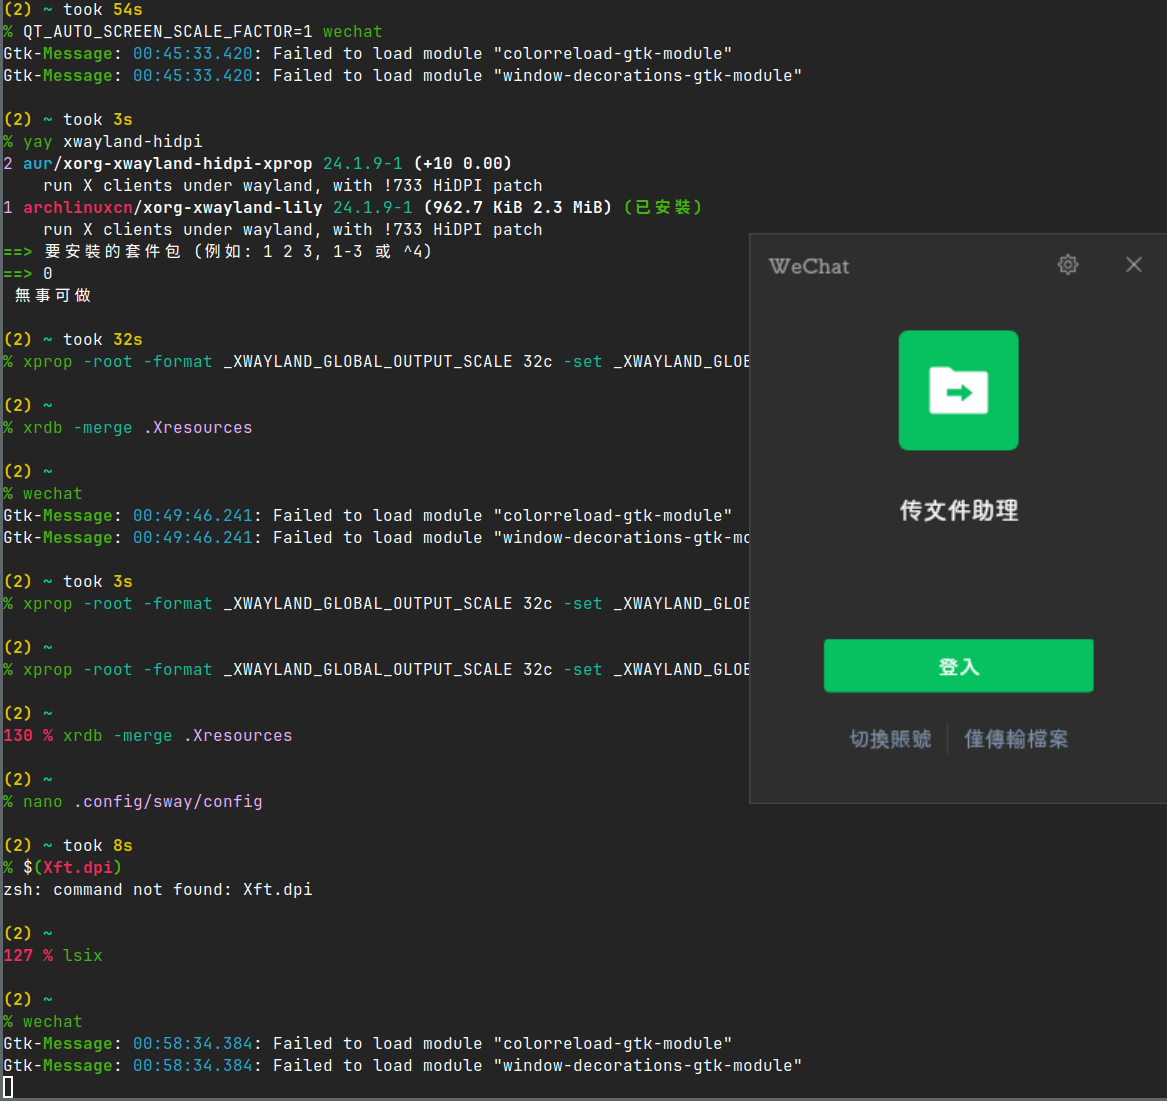
Task: Click the yay xwayland-hidpi command text
Action: [x=112, y=142]
